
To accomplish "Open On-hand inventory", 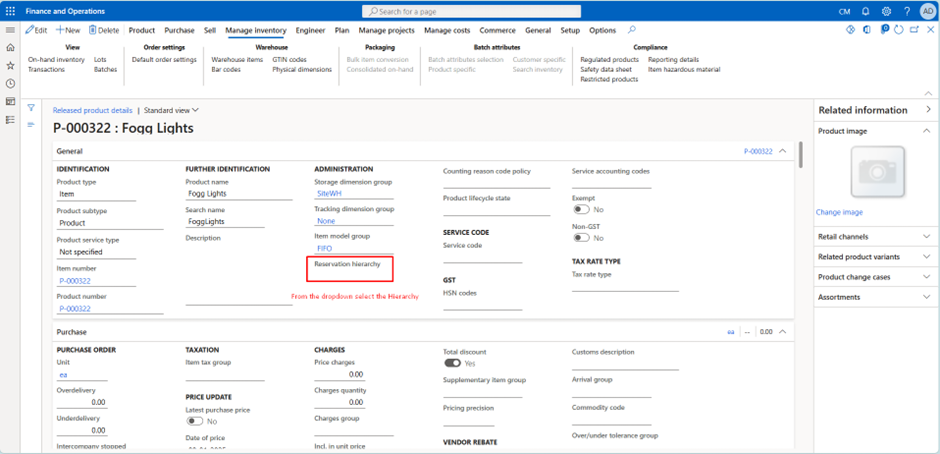I will pyautogui.click(x=56, y=59).
